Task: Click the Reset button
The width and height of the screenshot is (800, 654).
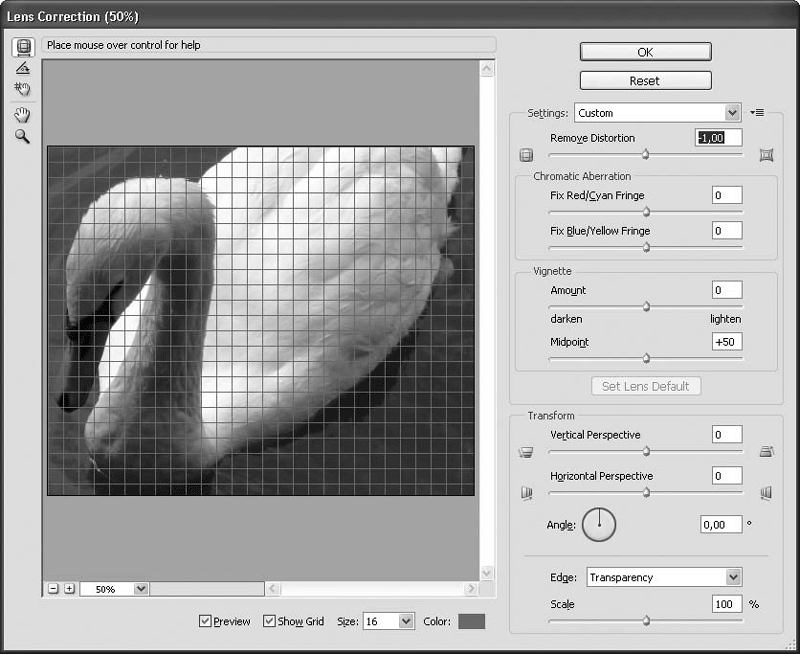Action: tap(645, 81)
